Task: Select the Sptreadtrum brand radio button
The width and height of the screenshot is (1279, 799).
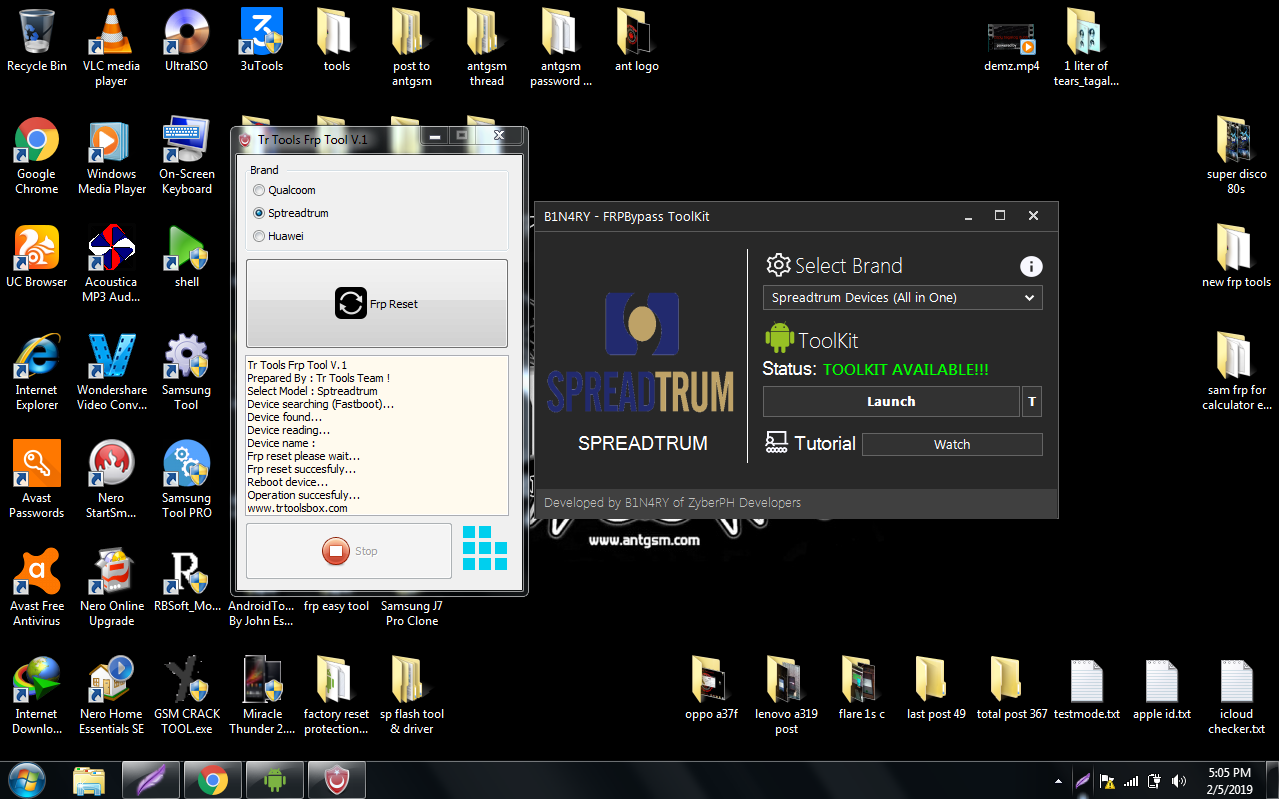Action: pos(259,213)
